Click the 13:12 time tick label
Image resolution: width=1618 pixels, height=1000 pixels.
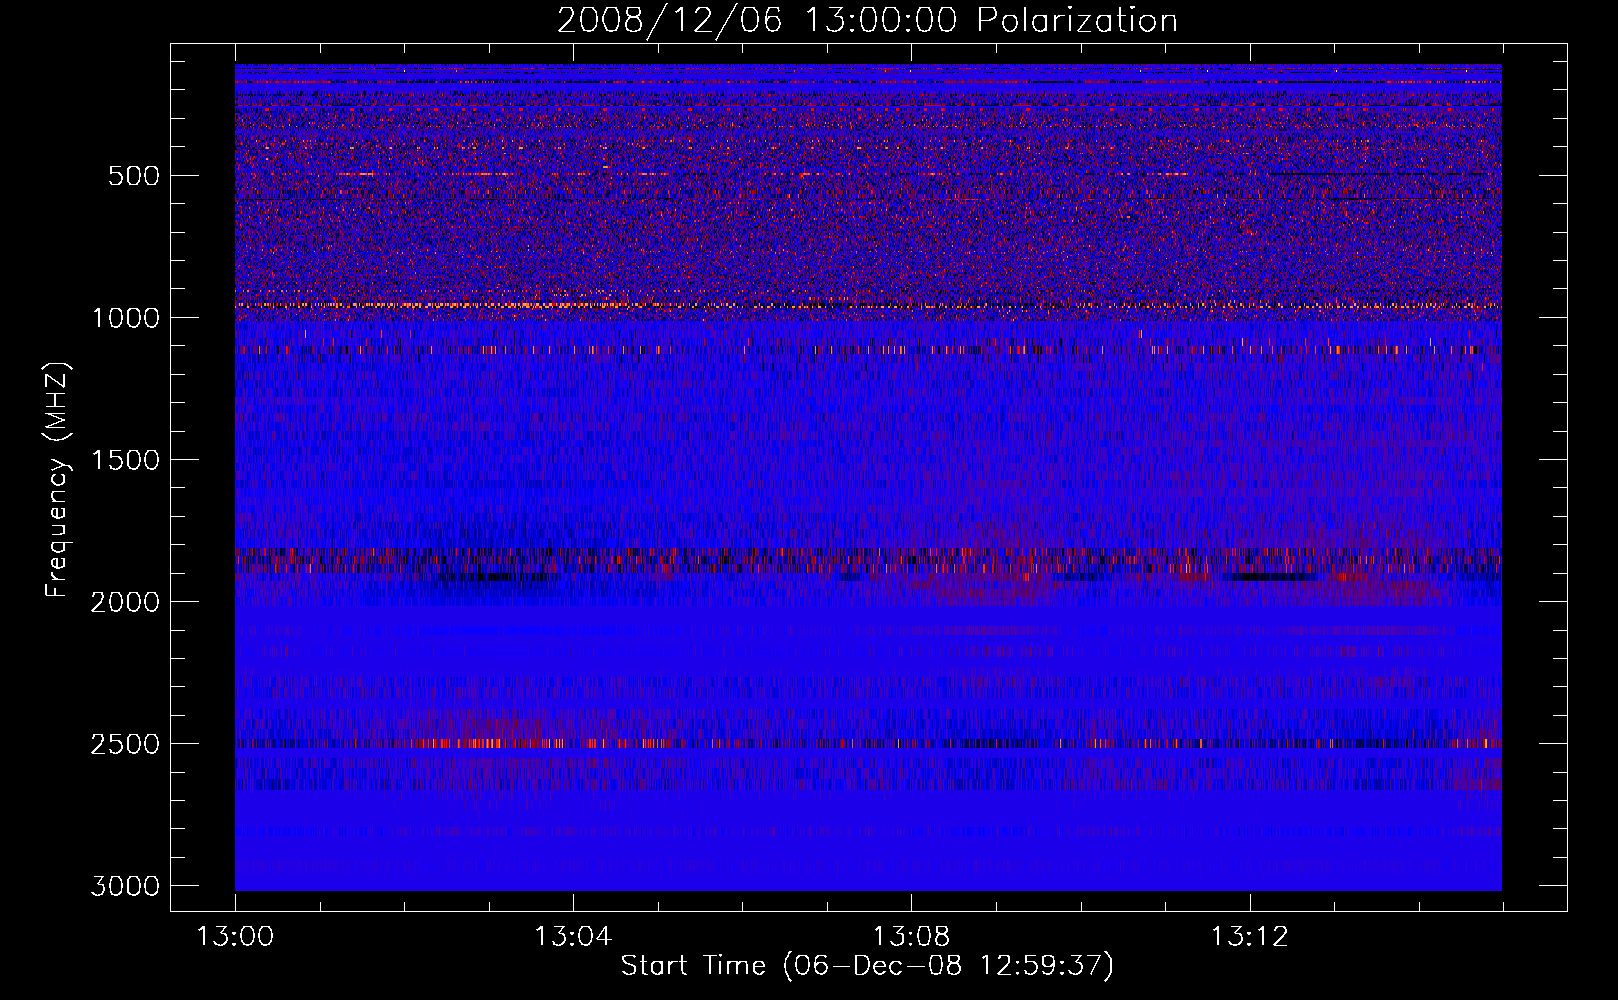(x=1249, y=937)
